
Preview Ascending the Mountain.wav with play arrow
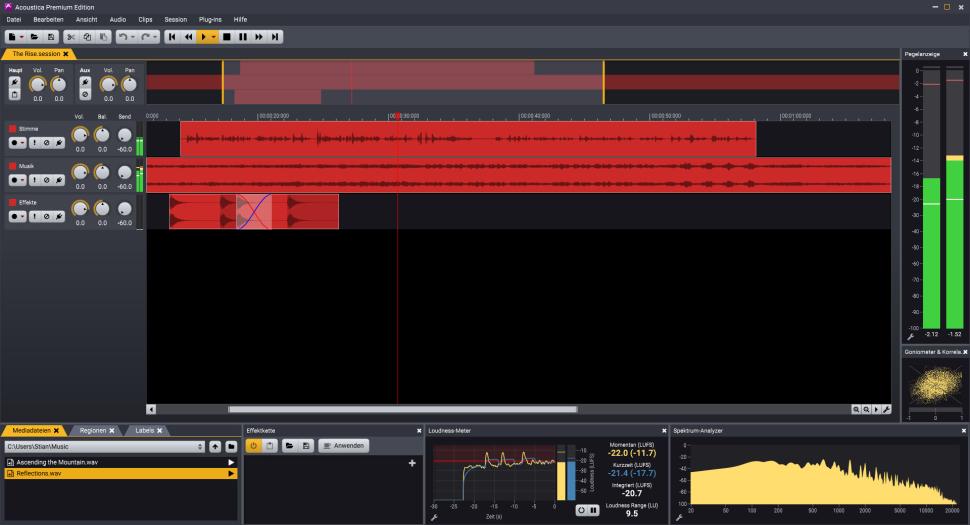(232, 463)
